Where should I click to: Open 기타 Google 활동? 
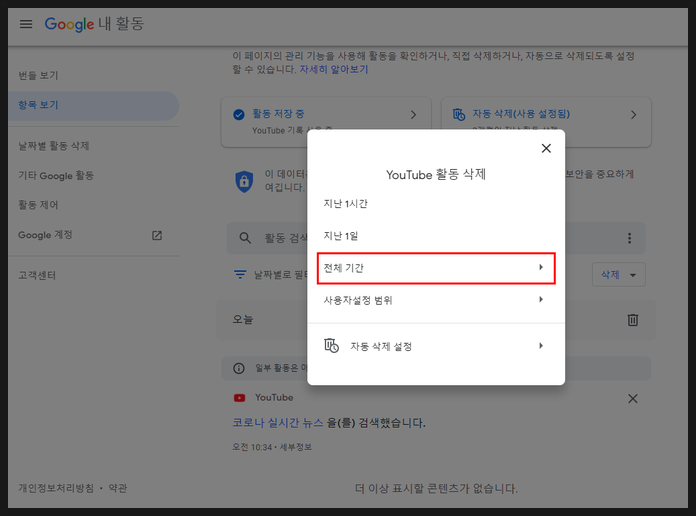pos(56,176)
